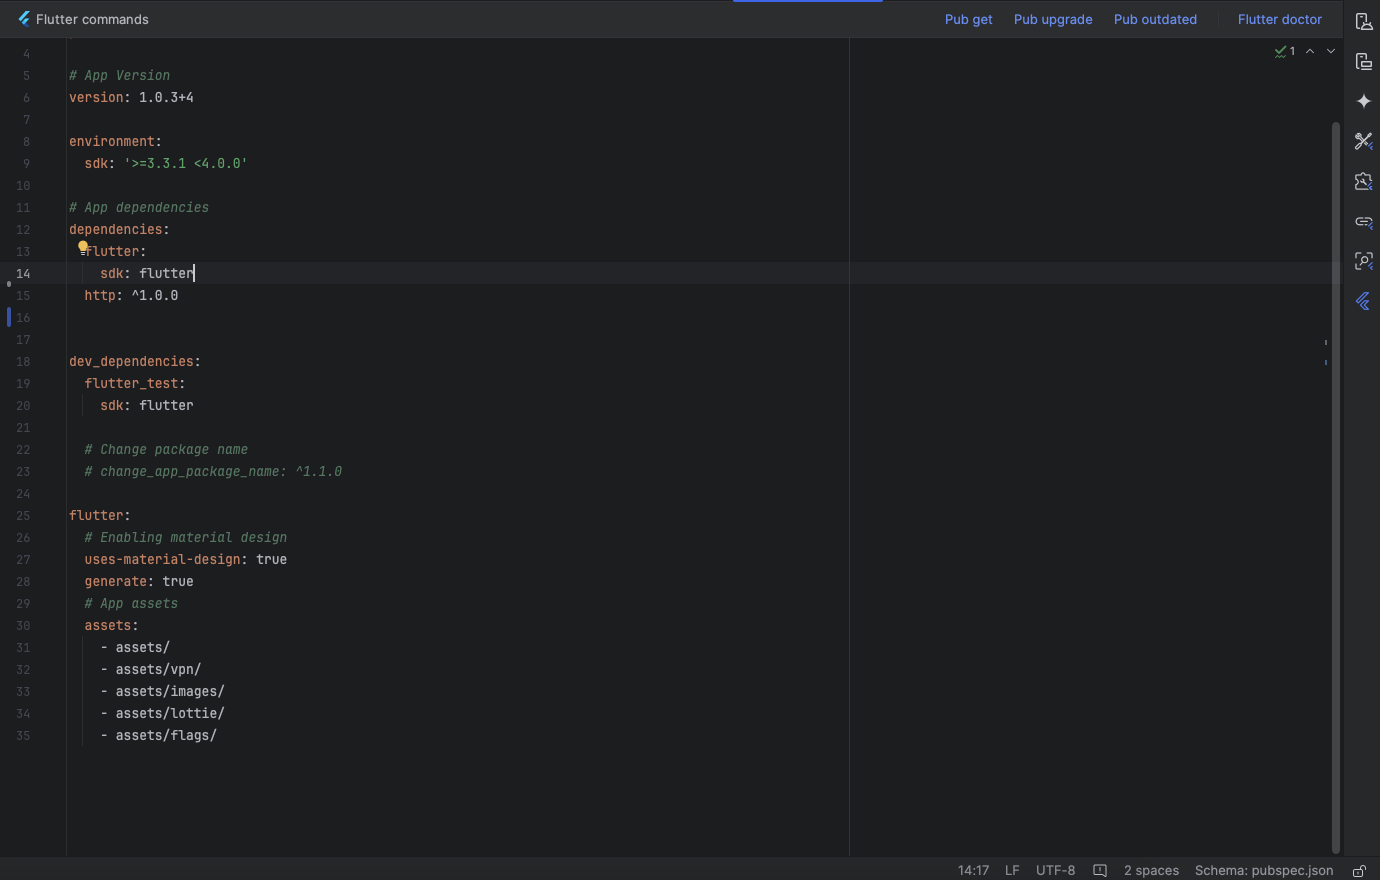Open Flutter puzzle-piece tool window icon
The height and width of the screenshot is (880, 1380).
click(x=1363, y=182)
